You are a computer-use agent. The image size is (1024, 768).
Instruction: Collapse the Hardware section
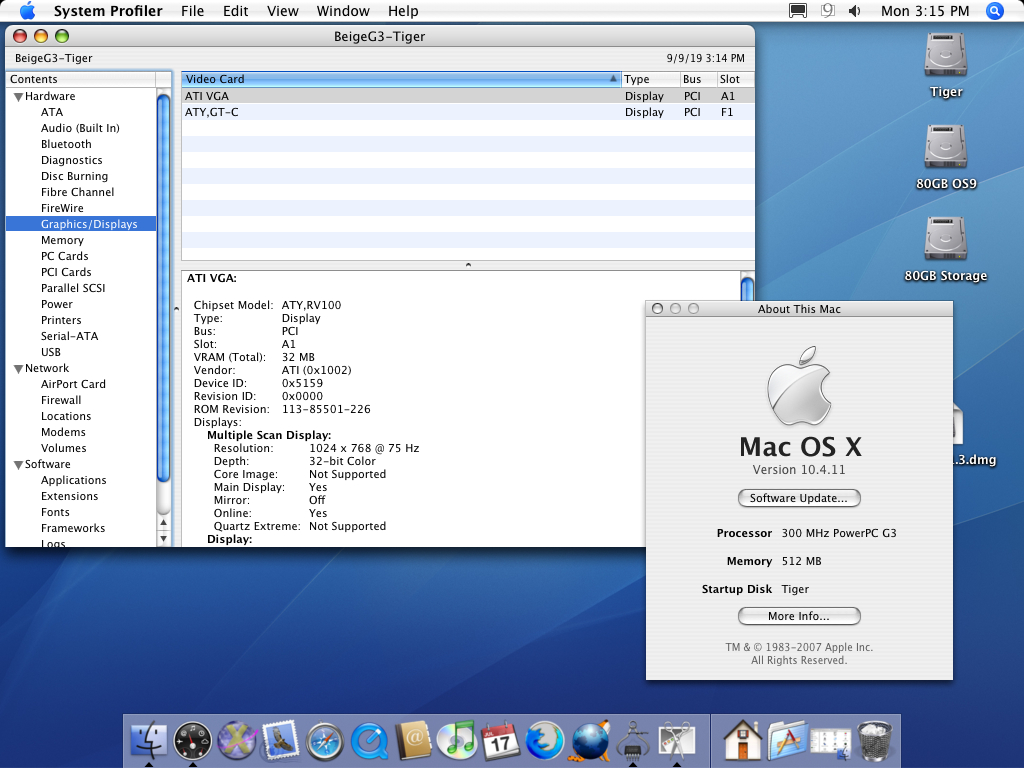[x=18, y=97]
